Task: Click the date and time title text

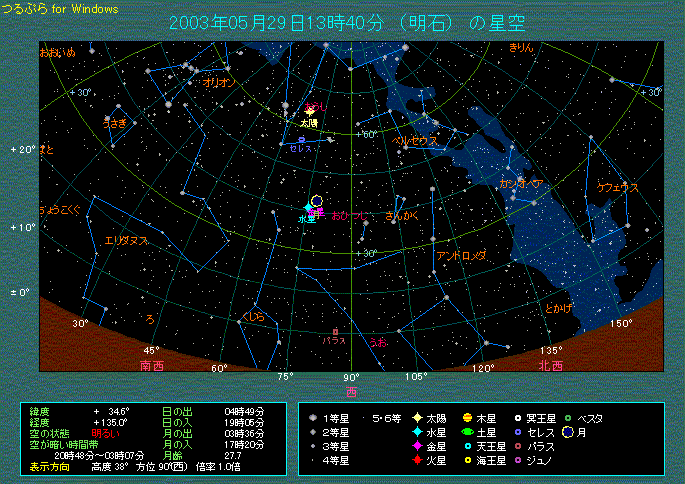Action: pyautogui.click(x=347, y=23)
